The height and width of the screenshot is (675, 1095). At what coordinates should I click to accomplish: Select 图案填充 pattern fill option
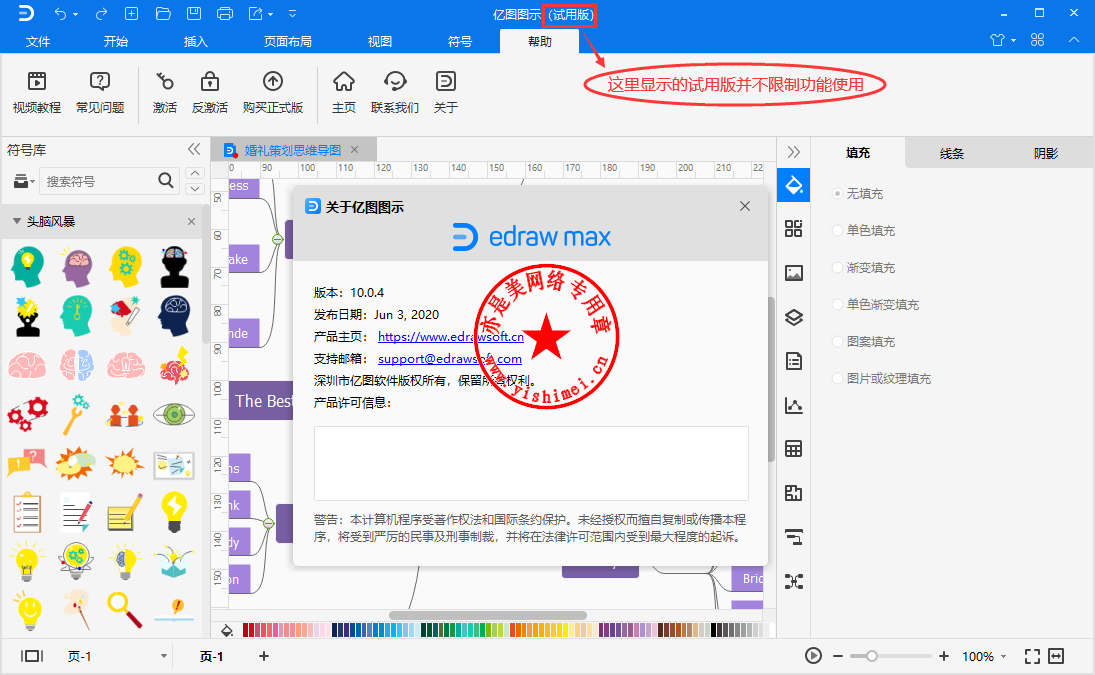click(863, 341)
